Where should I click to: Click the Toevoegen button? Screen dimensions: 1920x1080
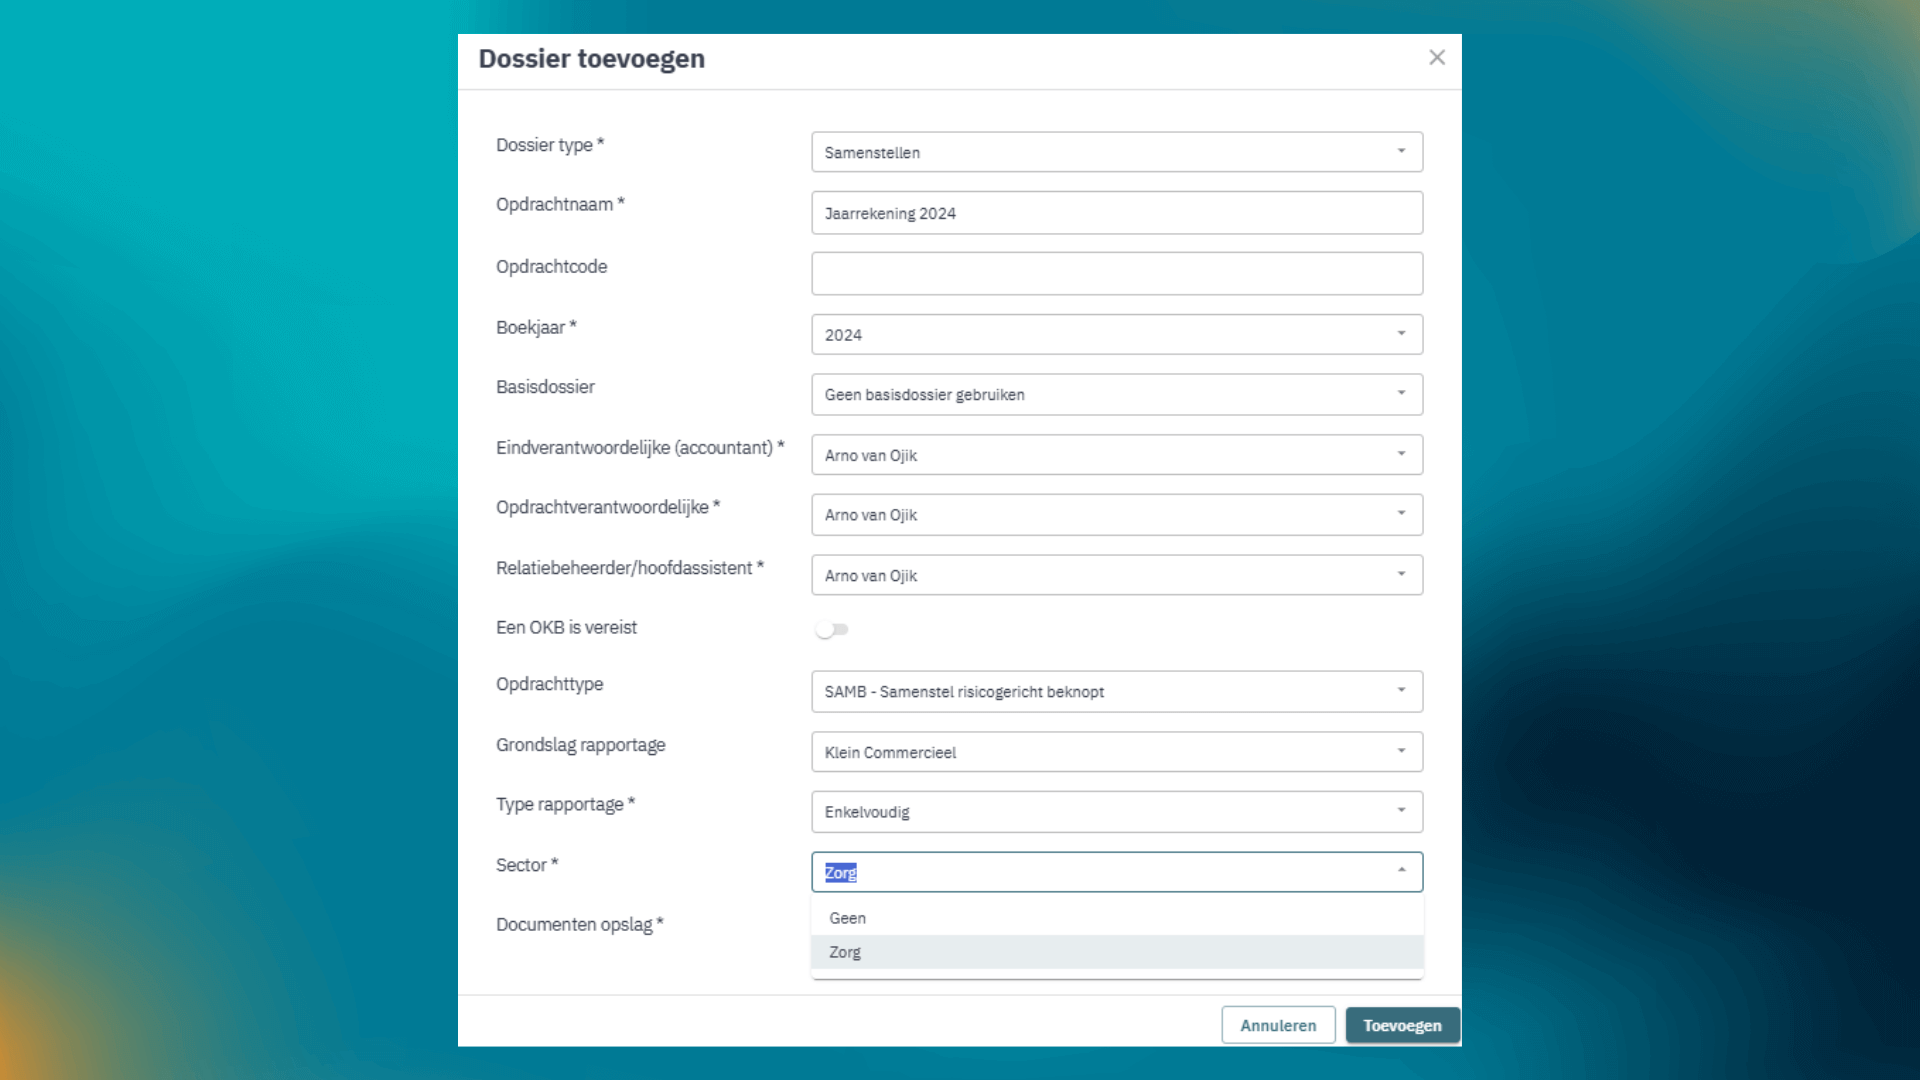click(x=1402, y=1025)
